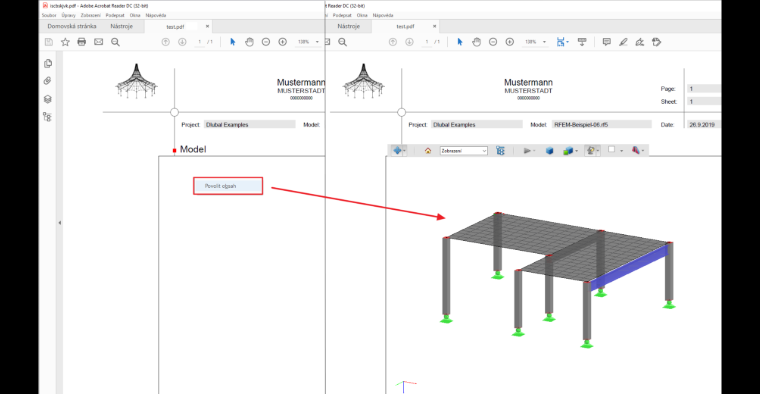760x394 pixels.
Task: Click the model render mode cubes icon
Action: pos(568,151)
